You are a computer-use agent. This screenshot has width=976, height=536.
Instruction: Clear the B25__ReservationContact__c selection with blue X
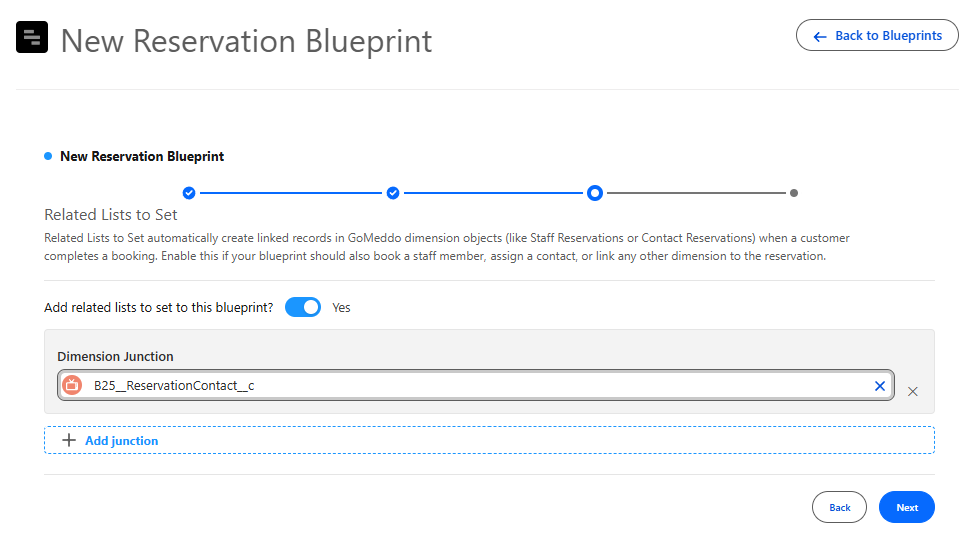click(x=880, y=386)
